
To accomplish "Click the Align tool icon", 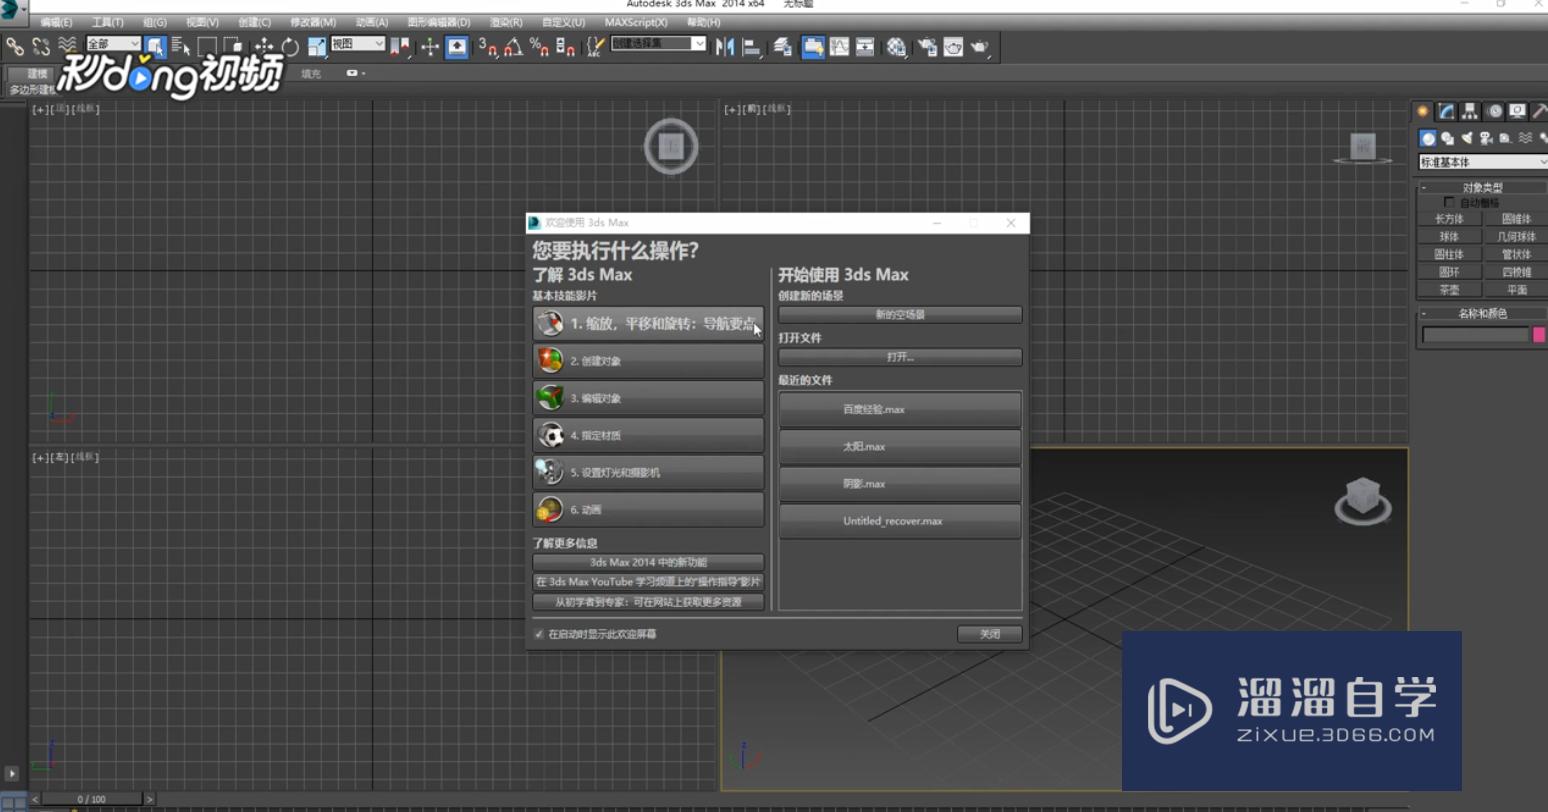I will coord(752,46).
